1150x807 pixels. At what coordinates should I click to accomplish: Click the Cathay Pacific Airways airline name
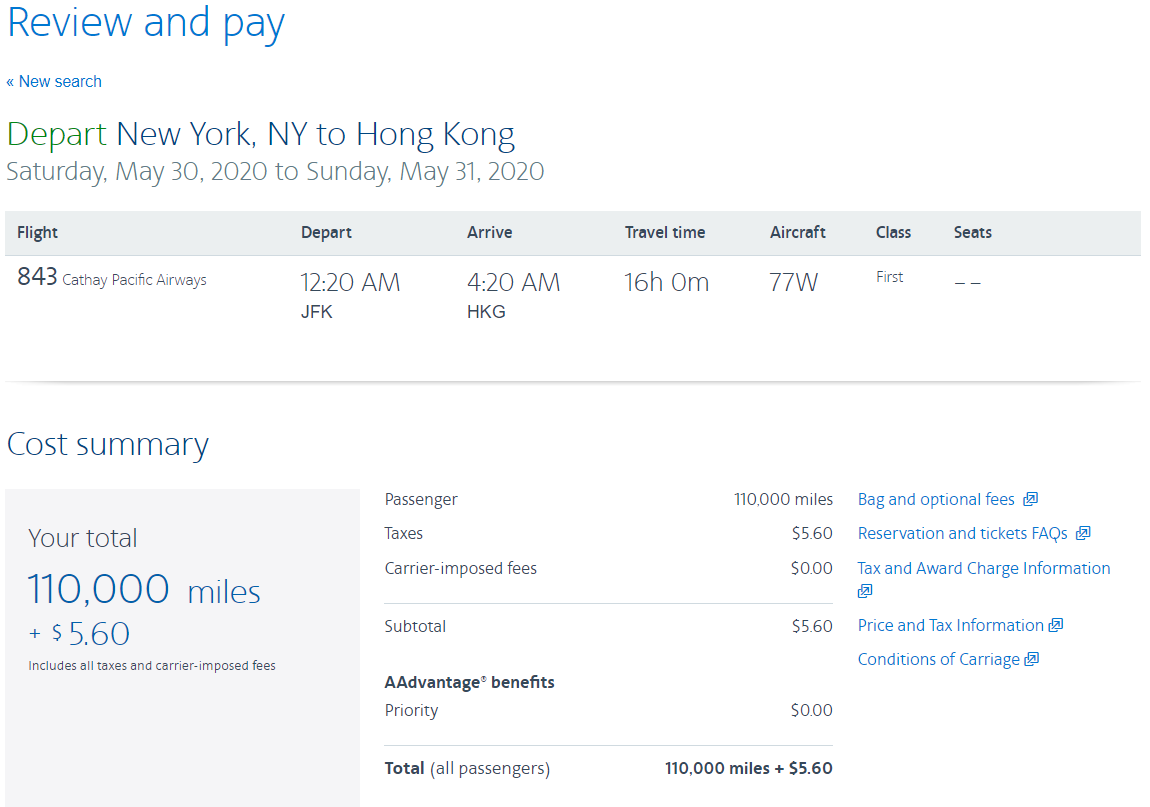(134, 280)
